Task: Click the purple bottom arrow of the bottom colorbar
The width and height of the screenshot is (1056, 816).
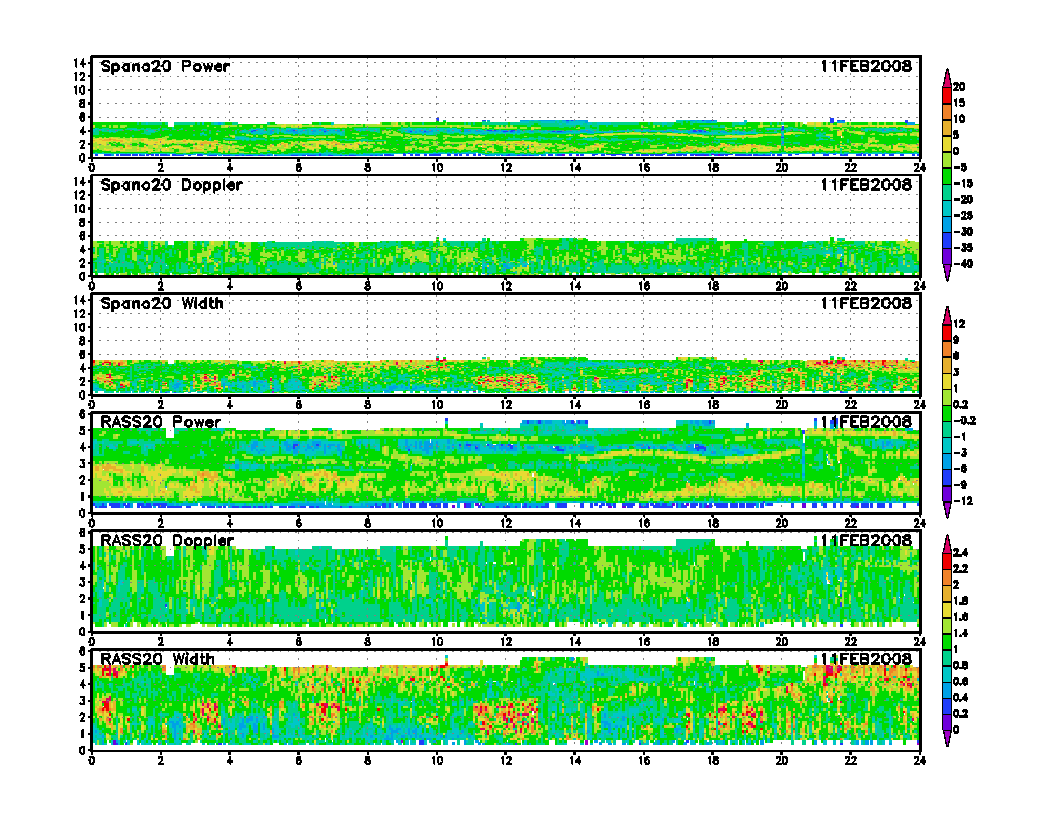Action: 947,738
